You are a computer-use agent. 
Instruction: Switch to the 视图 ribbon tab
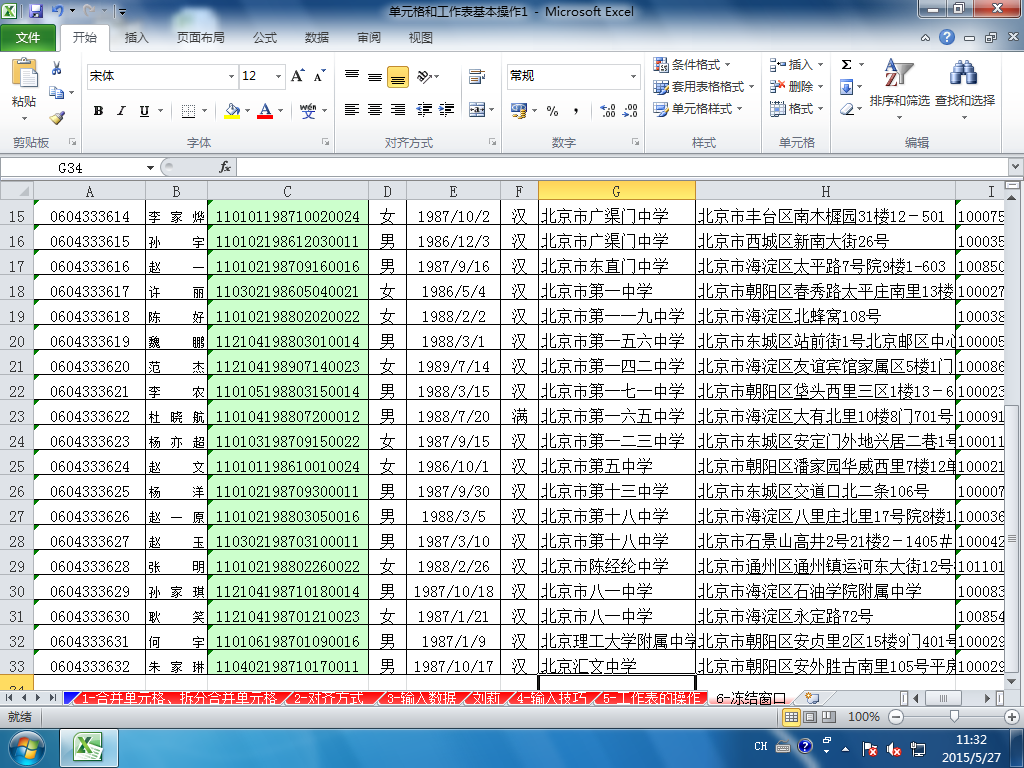click(421, 38)
